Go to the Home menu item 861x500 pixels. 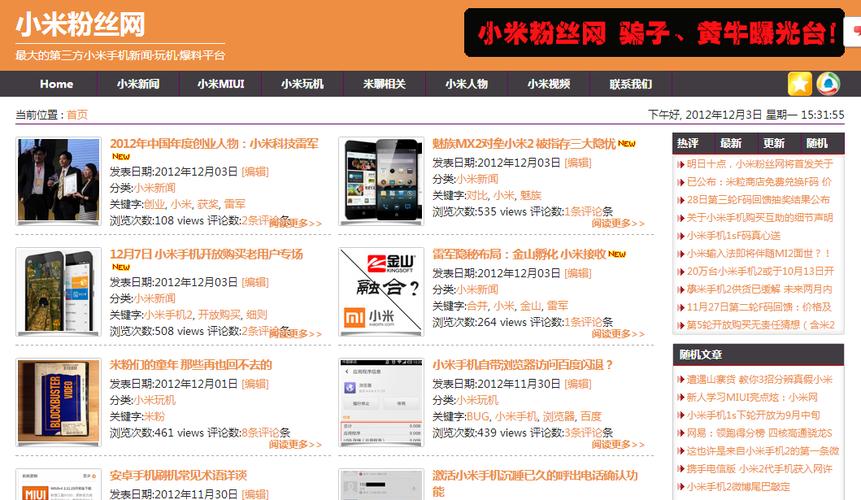(56, 84)
